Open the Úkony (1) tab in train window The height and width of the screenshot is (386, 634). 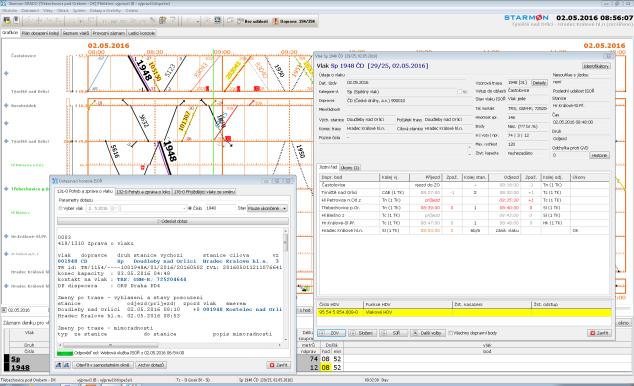click(x=350, y=167)
